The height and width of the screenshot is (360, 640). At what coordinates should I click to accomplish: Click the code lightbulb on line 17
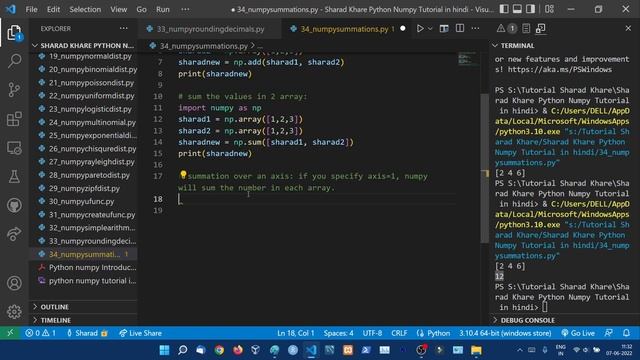pyautogui.click(x=183, y=175)
